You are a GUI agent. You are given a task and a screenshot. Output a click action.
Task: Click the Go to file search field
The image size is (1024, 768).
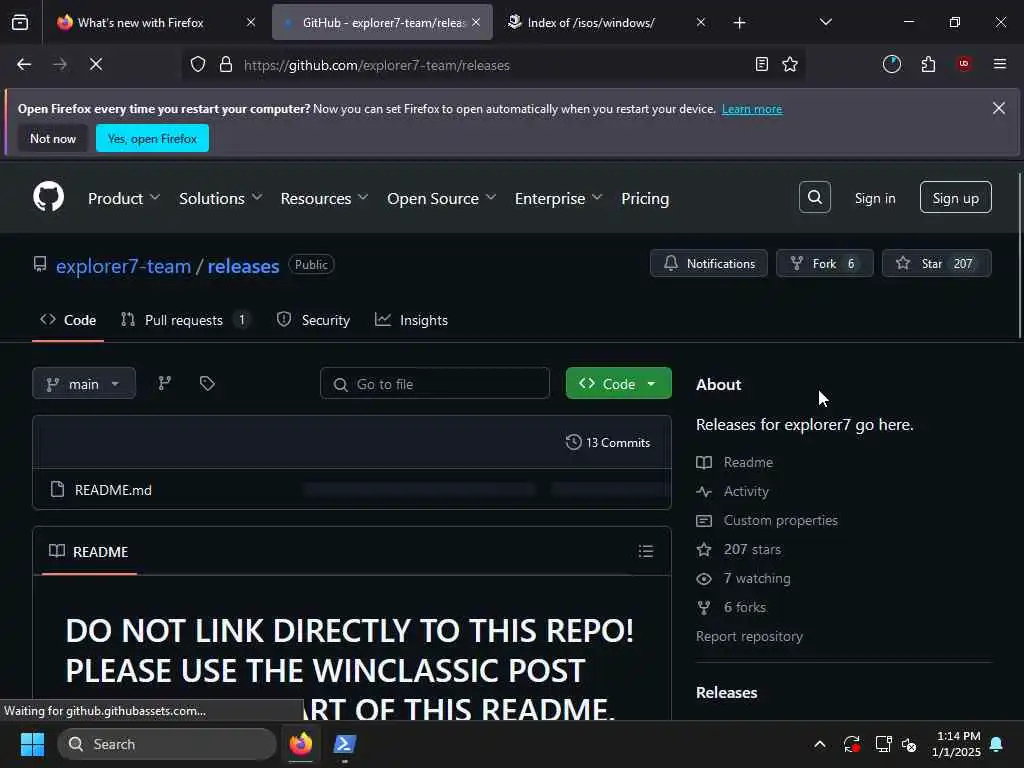click(434, 383)
